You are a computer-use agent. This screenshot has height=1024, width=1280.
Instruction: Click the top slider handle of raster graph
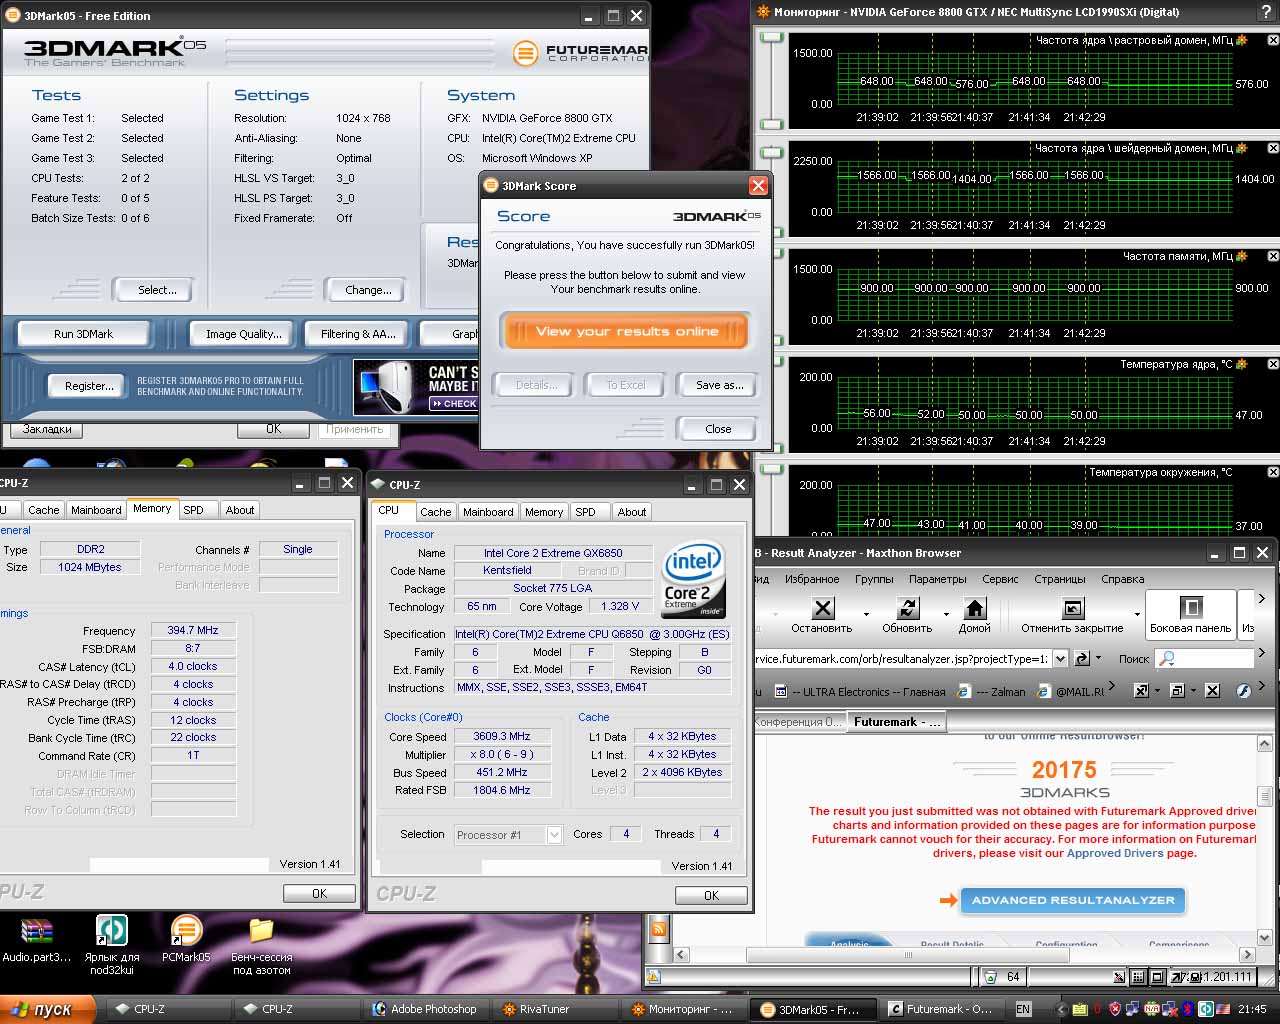pos(771,39)
